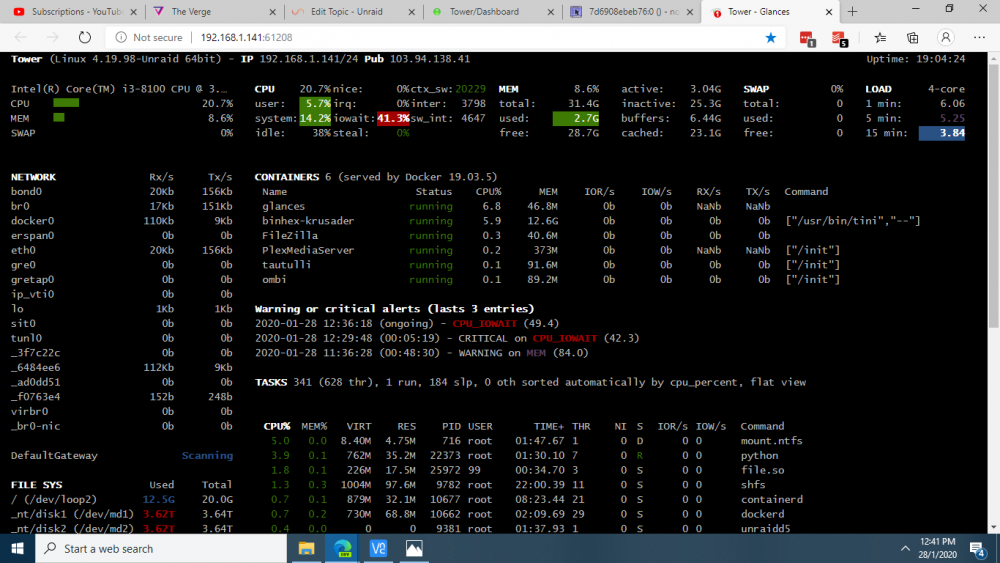Close the Edit Topic - Unraid tab
The height and width of the screenshot is (563, 1000).
[x=411, y=12]
